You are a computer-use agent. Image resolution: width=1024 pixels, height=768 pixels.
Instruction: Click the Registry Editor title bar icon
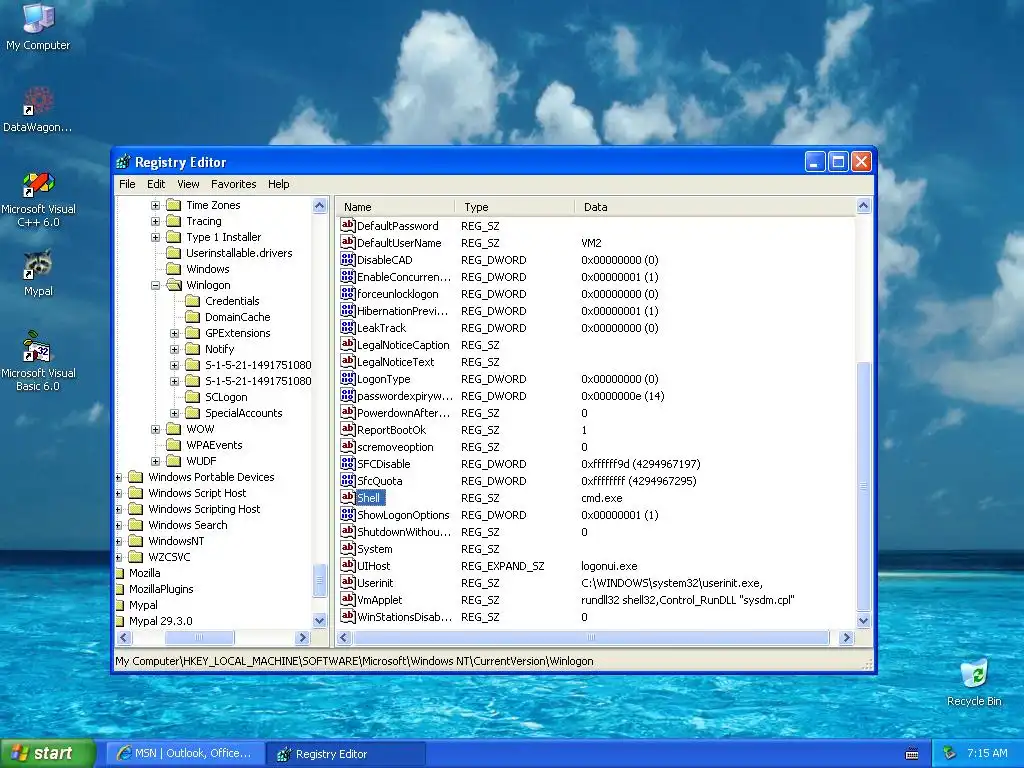pyautogui.click(x=123, y=162)
